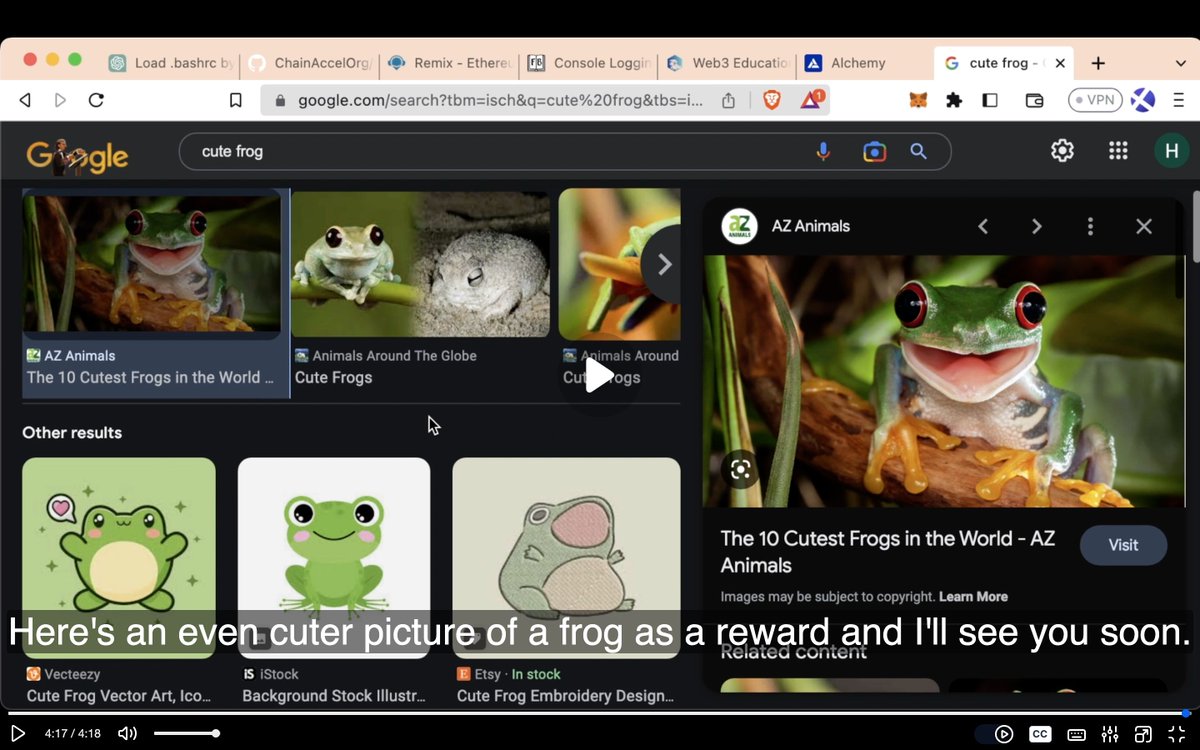Image resolution: width=1200 pixels, height=750 pixels.
Task: Bookmark this page icon
Action: click(236, 100)
